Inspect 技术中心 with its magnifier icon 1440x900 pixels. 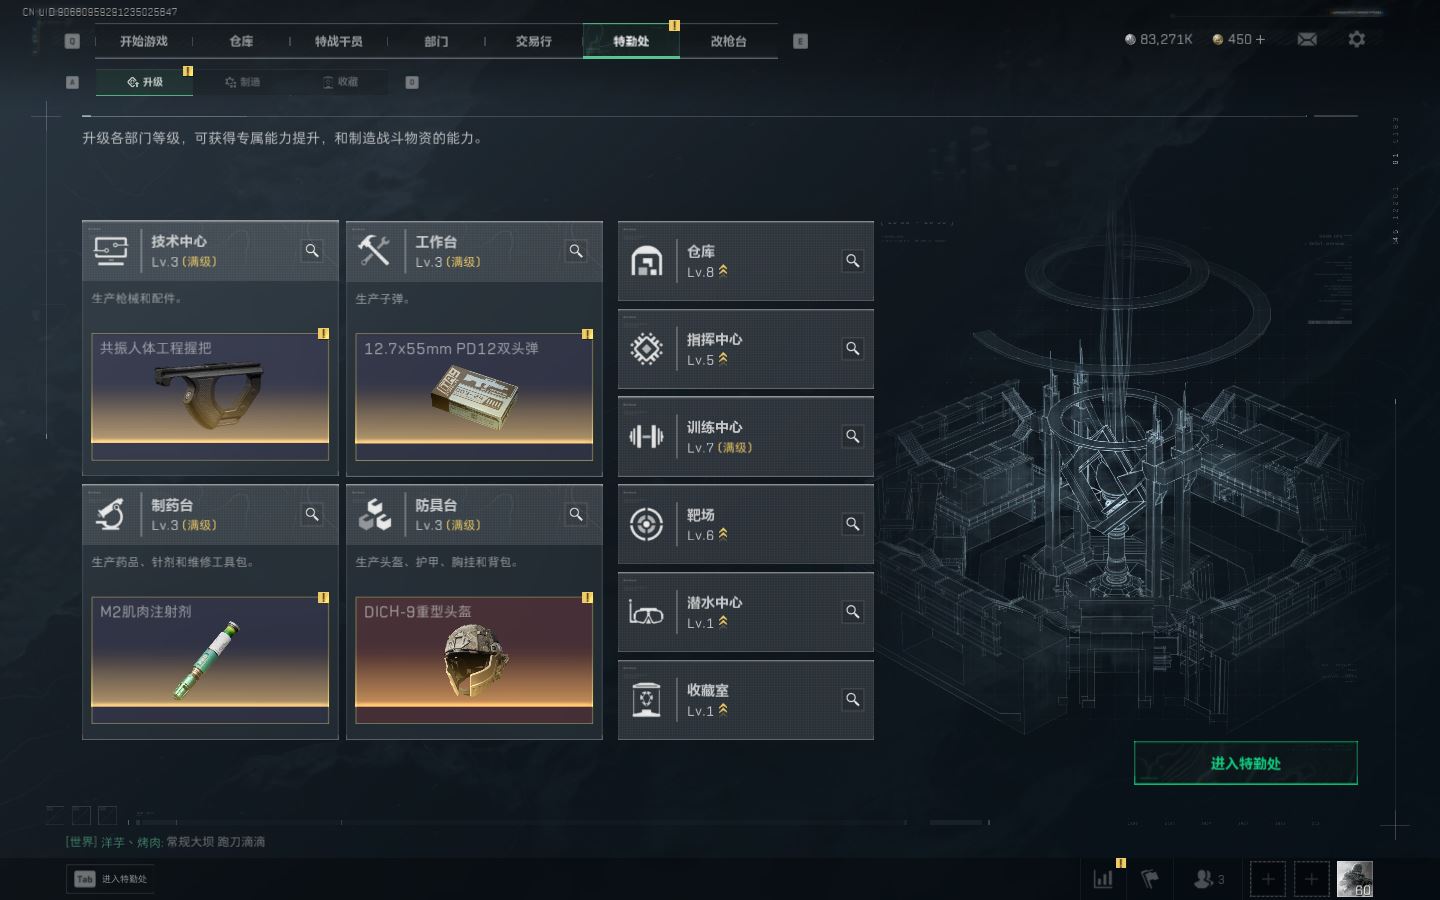click(x=312, y=251)
